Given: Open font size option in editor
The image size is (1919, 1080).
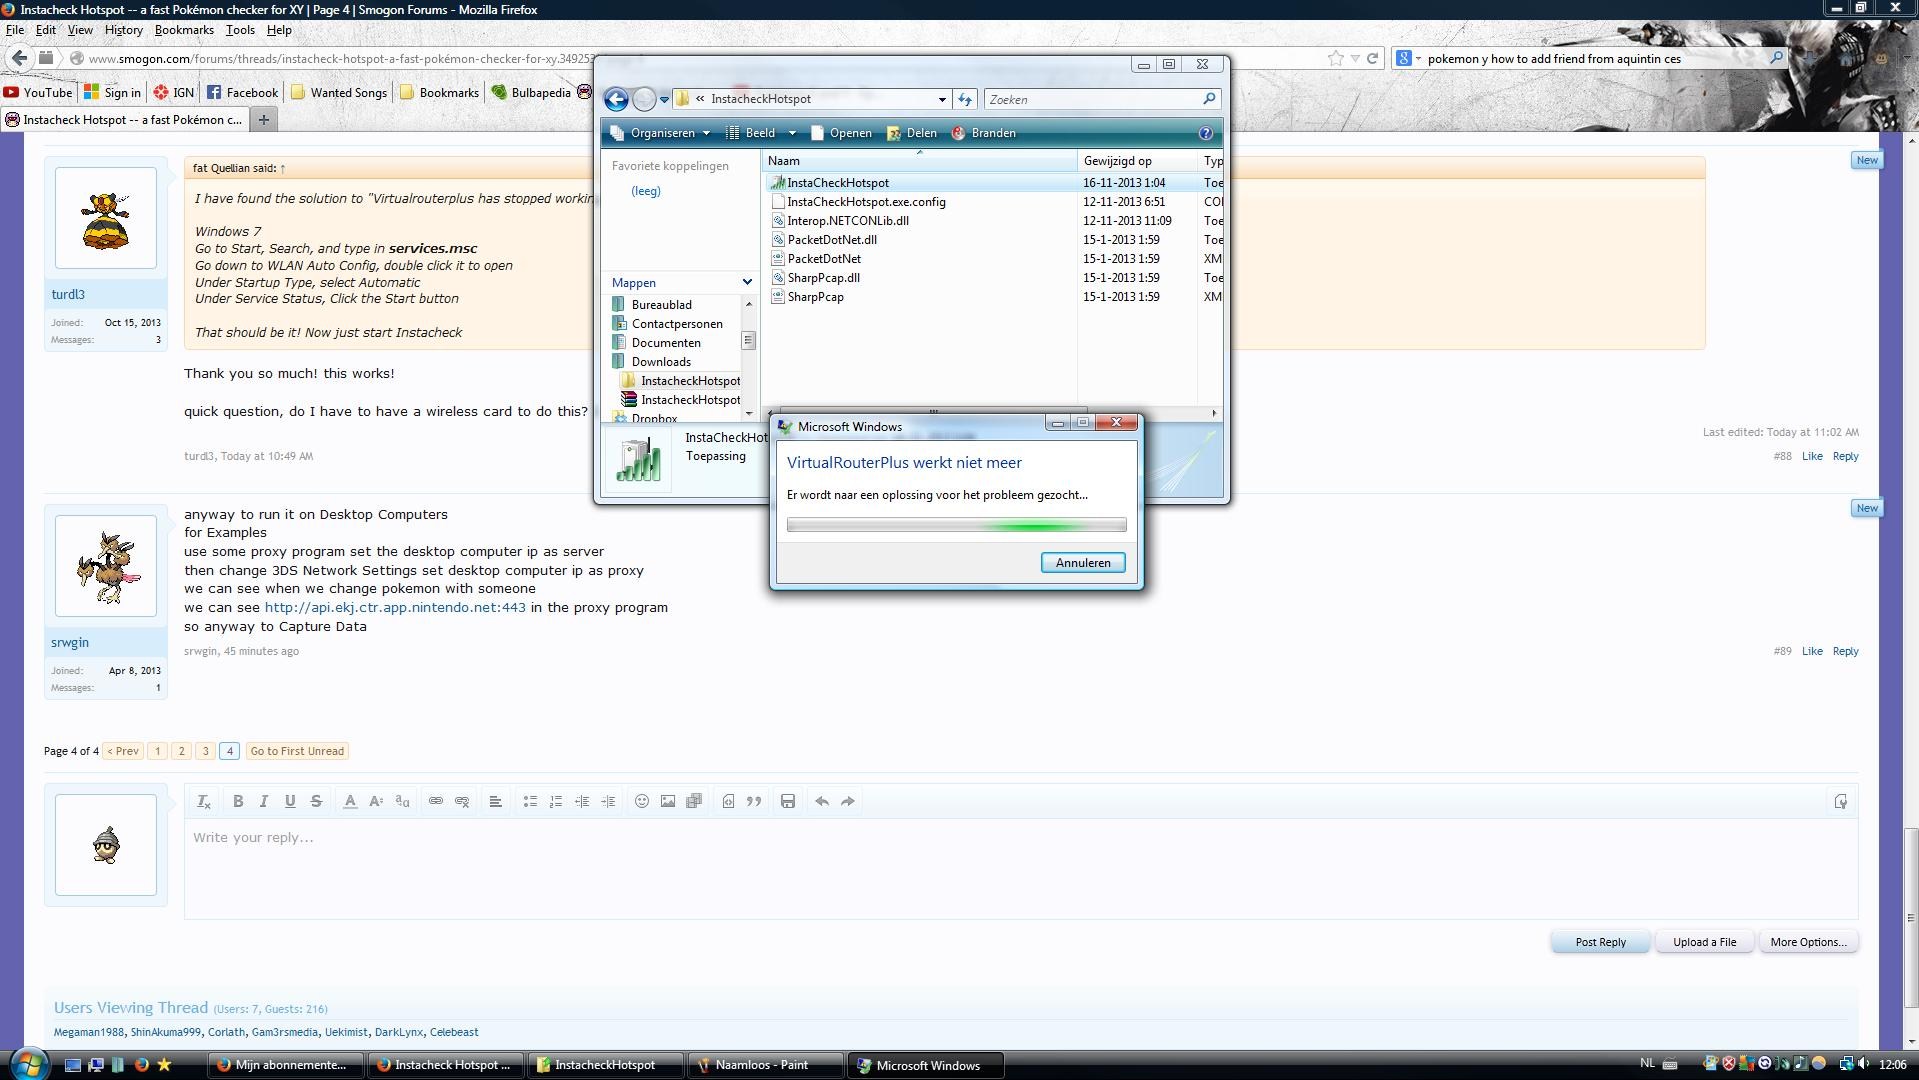Looking at the screenshot, I should coord(376,801).
